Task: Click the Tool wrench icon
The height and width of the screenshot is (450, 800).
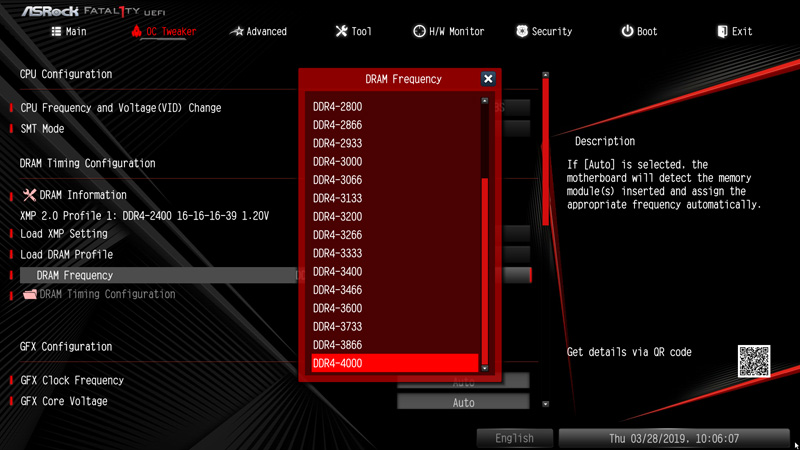Action: click(341, 32)
